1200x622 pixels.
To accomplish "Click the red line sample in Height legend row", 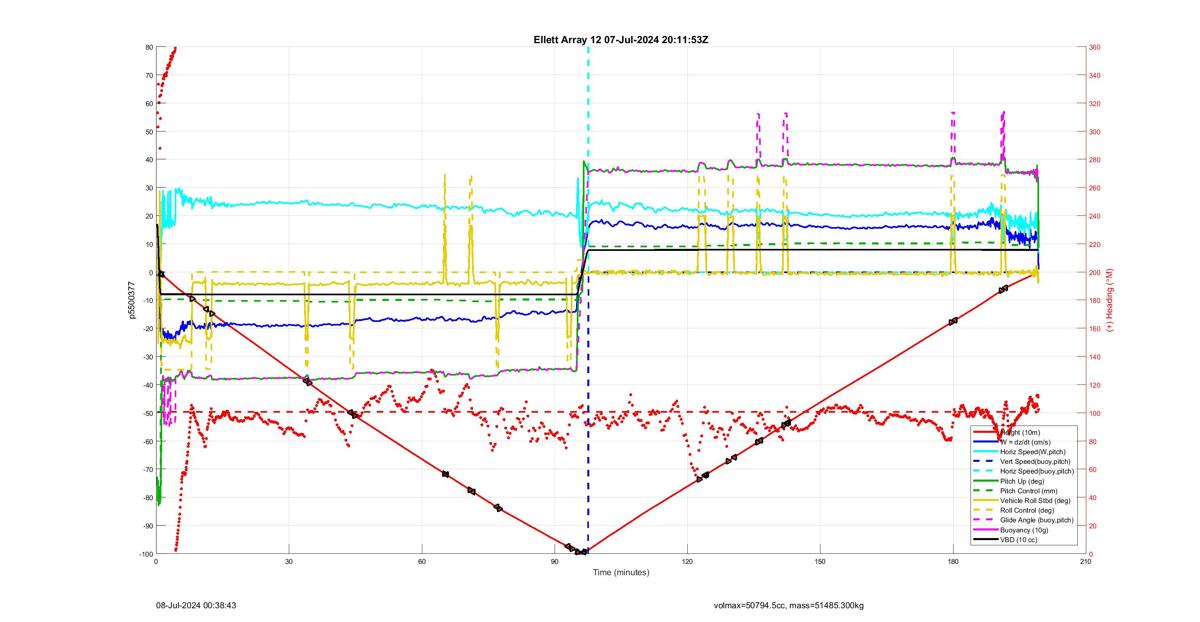I will (x=986, y=433).
